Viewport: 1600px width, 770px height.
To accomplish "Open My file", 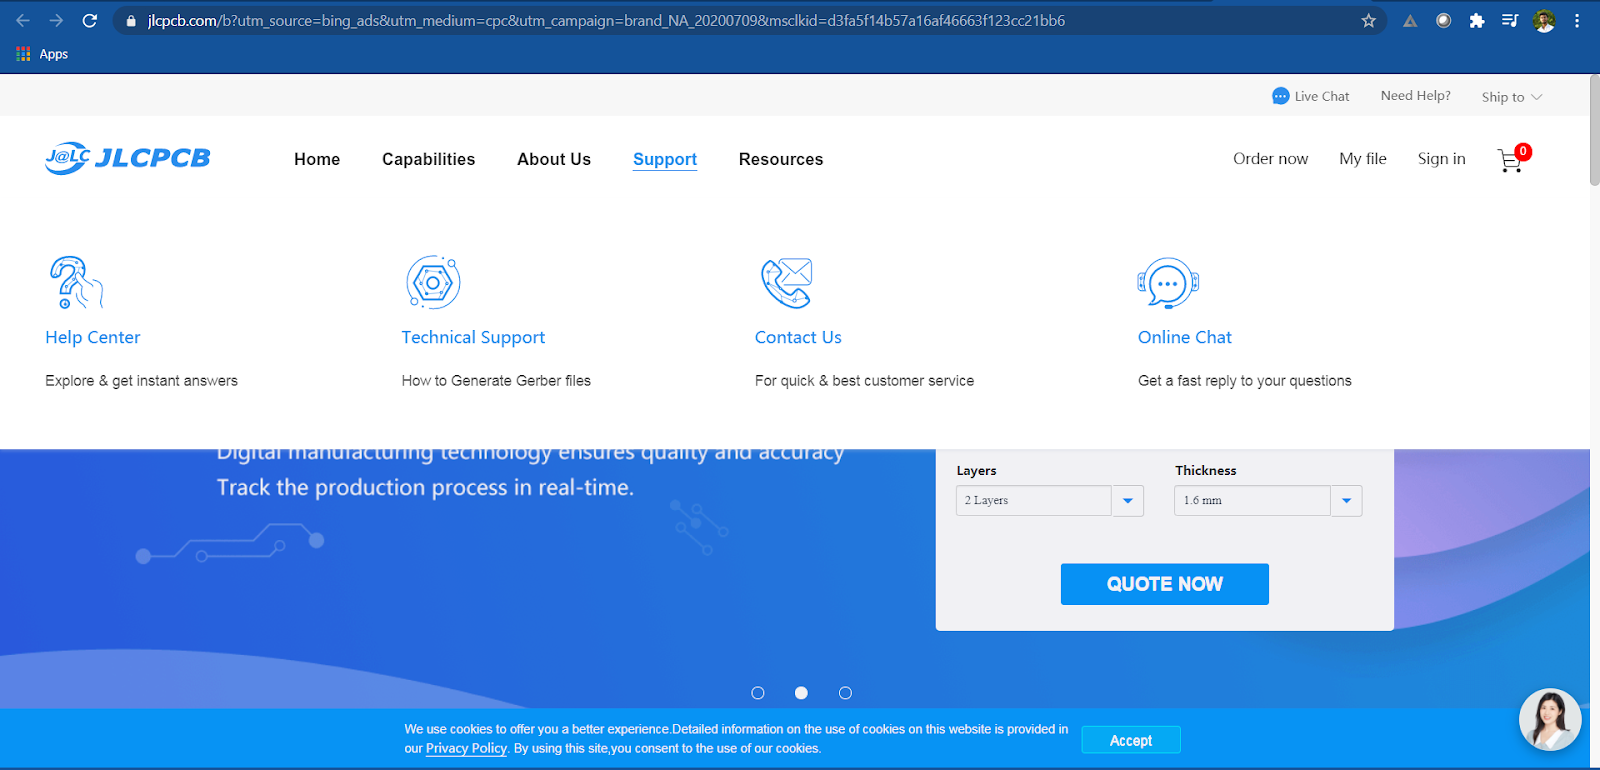I will [1363, 158].
